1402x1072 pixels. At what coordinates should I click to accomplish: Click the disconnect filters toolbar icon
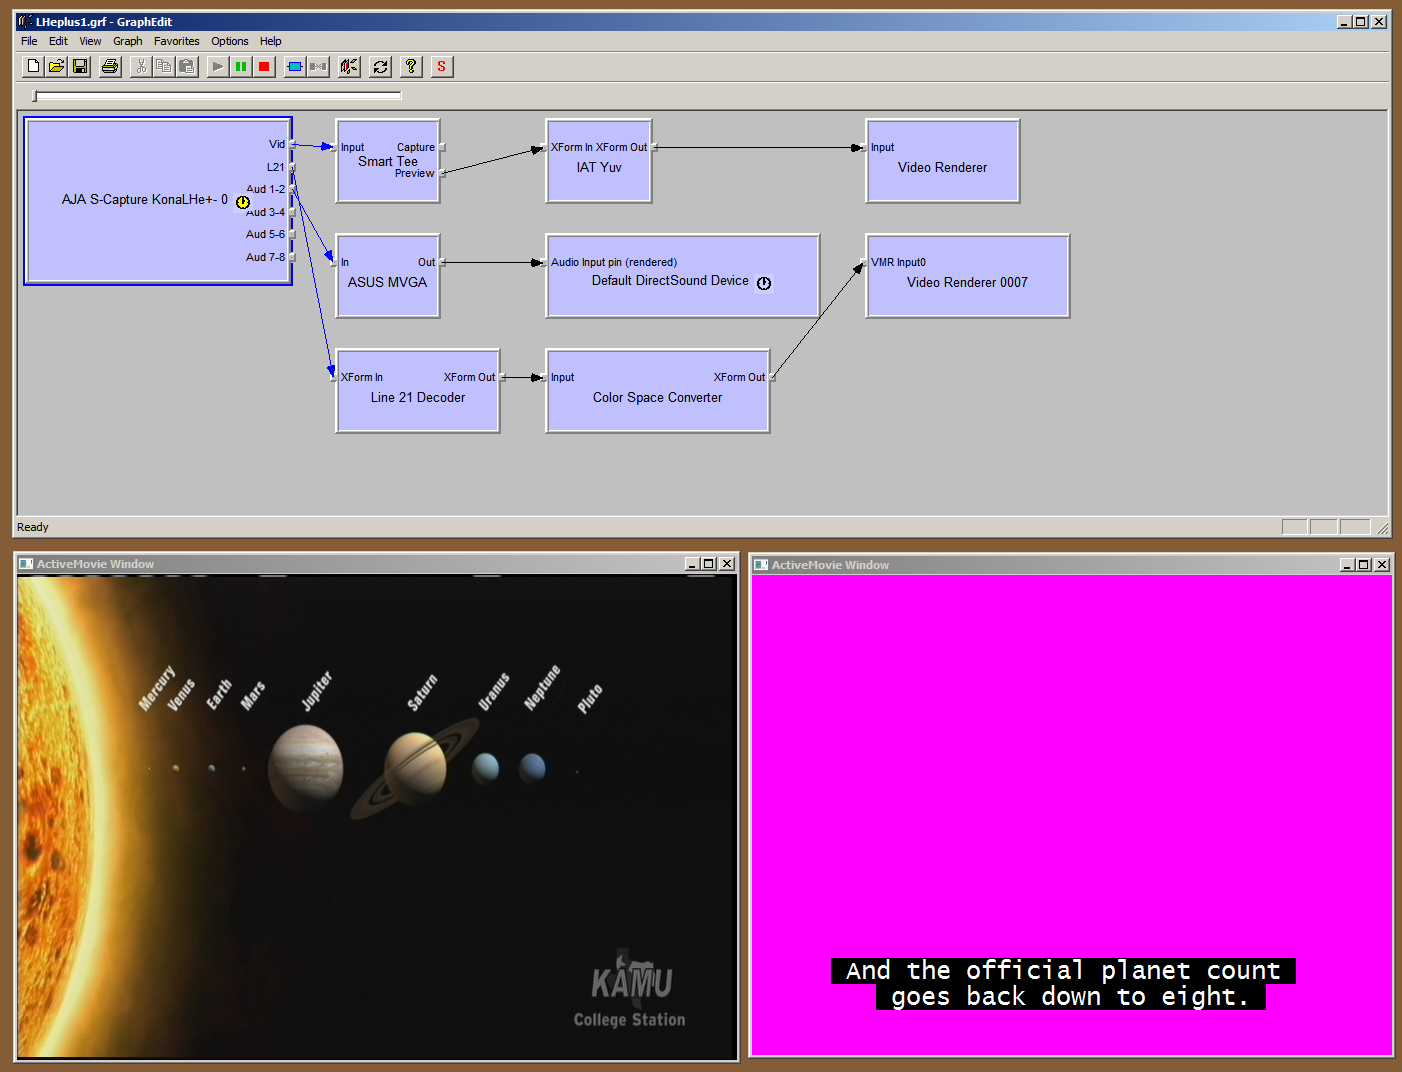pos(318,66)
